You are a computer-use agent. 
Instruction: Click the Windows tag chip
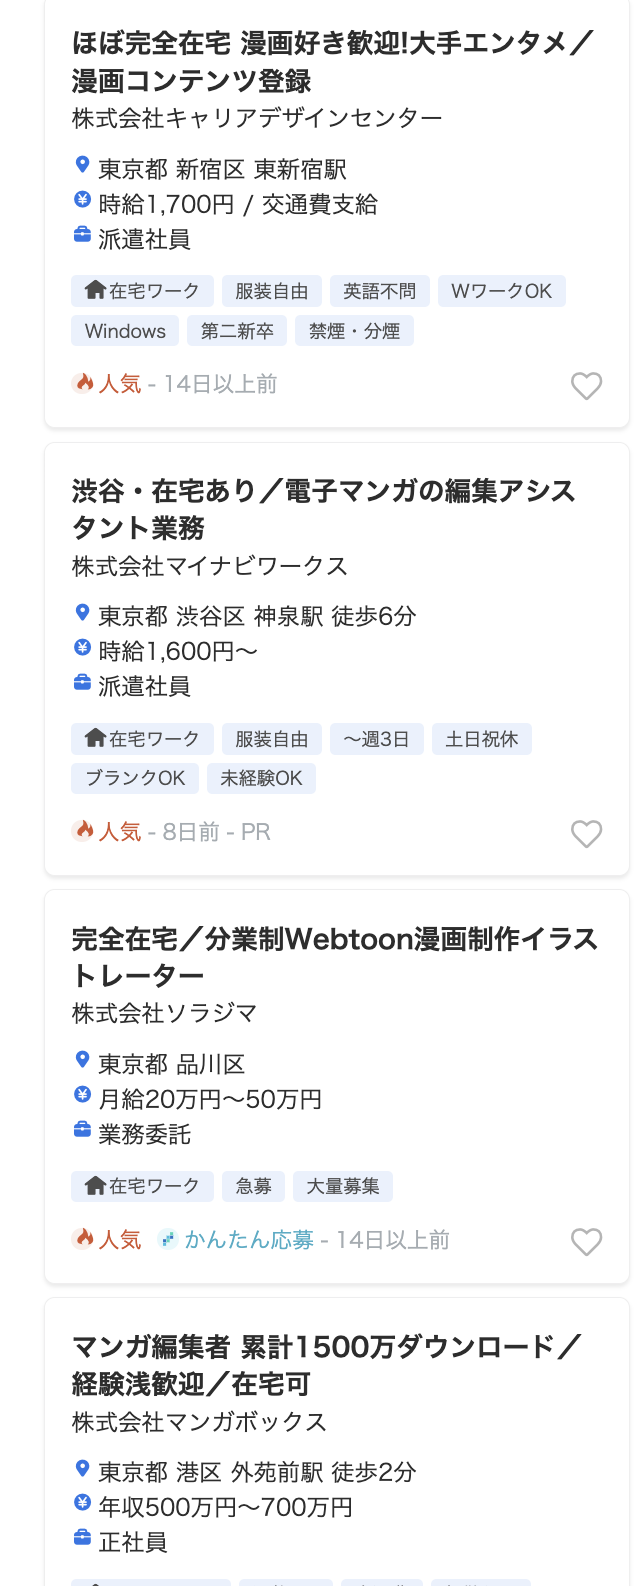tap(125, 331)
